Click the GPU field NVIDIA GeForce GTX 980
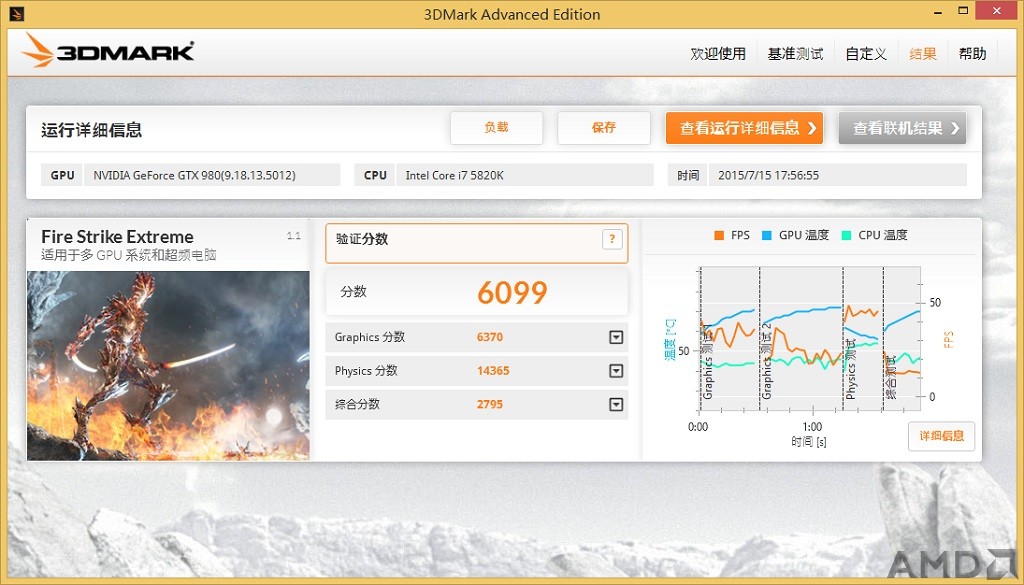 [x=212, y=175]
